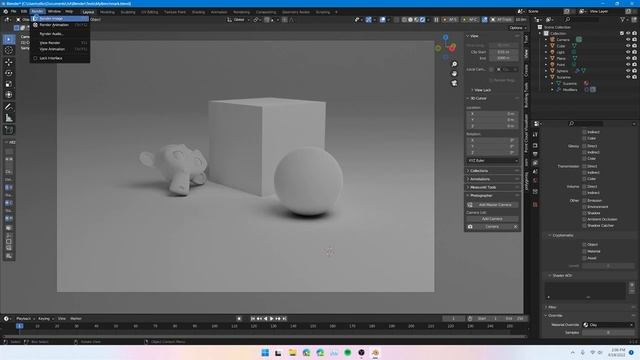
Task: Click the zoom view magnifier icon
Action: (x=454, y=64)
